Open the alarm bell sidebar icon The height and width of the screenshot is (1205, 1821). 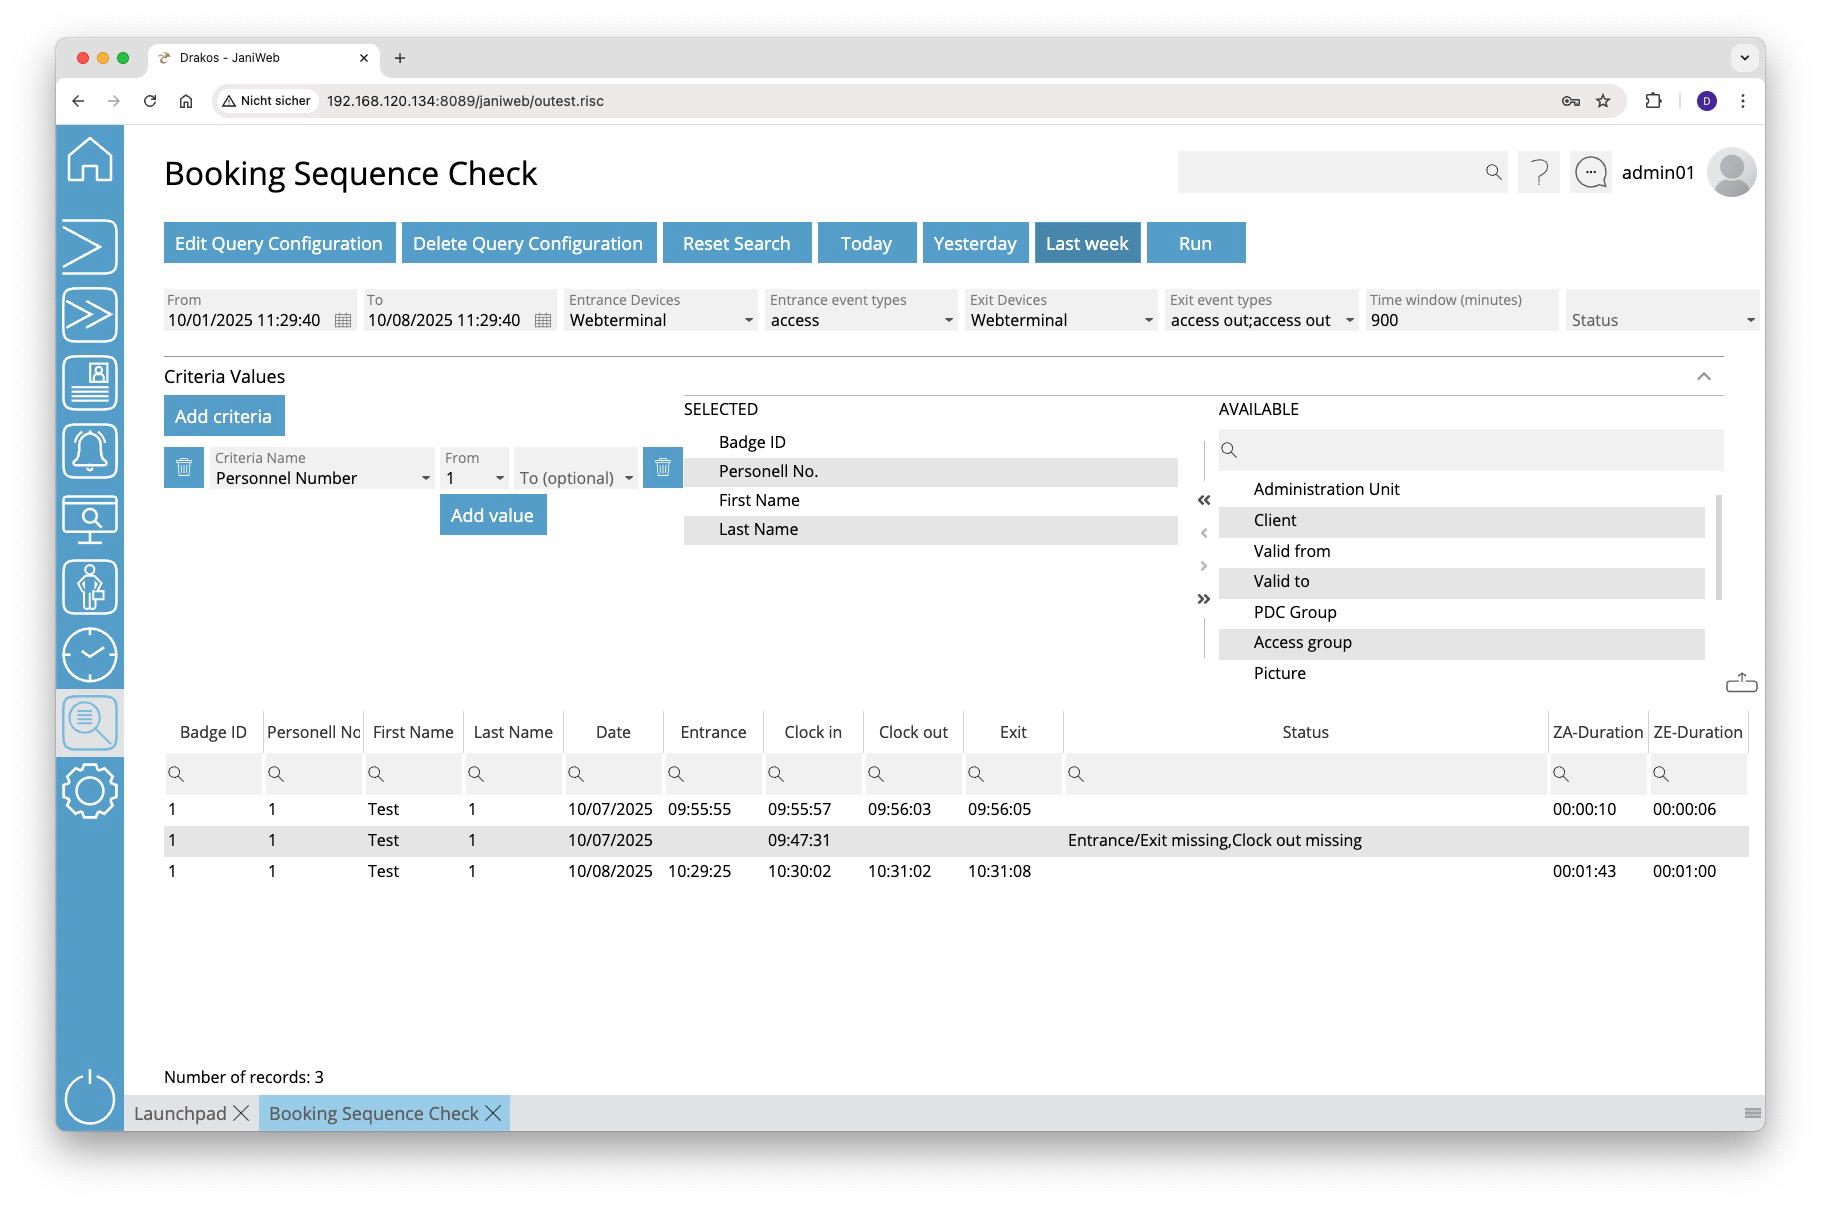click(90, 451)
